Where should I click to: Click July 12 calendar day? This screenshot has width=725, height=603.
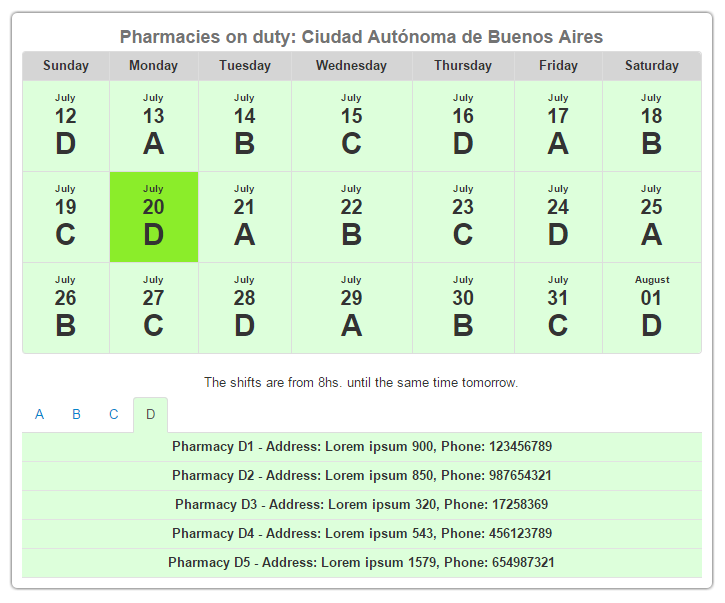click(65, 126)
